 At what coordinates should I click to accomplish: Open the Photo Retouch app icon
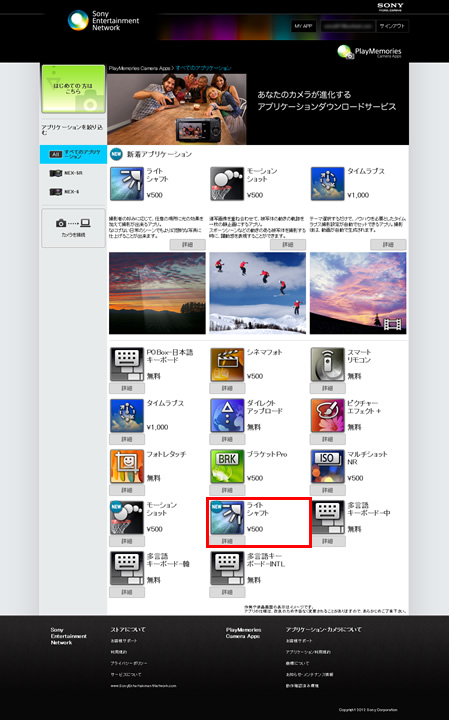pos(127,467)
